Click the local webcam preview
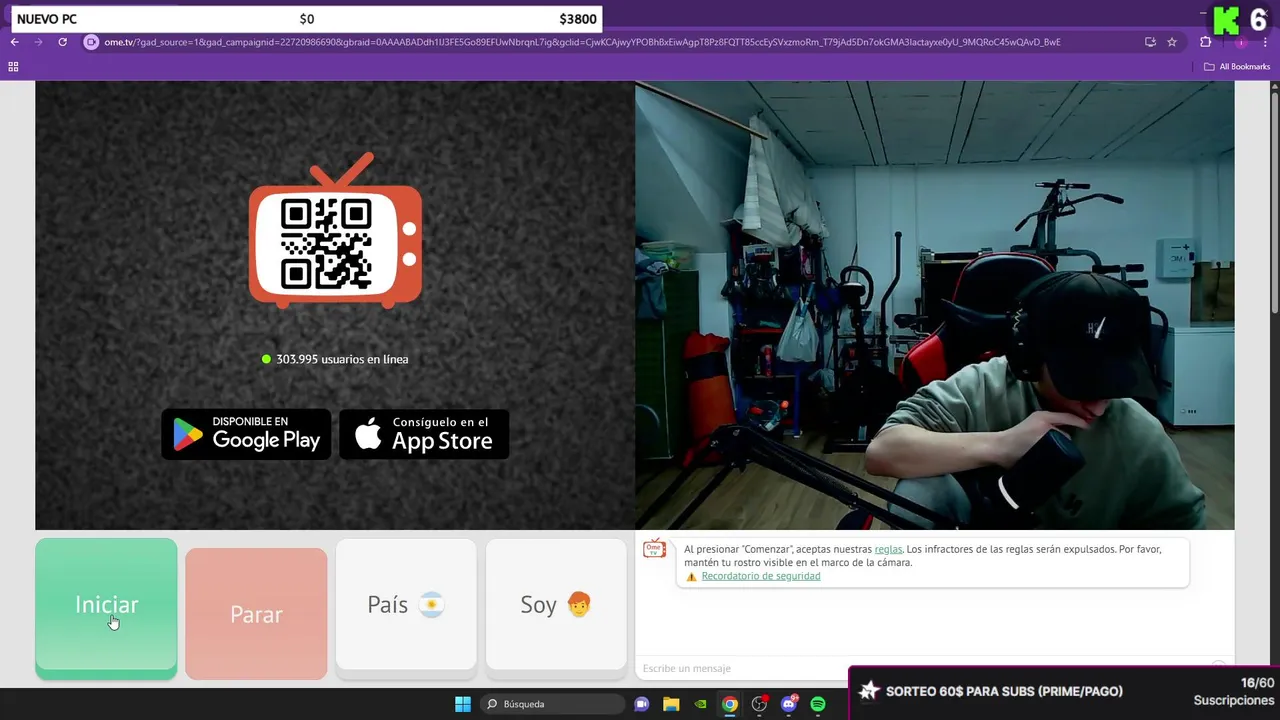Viewport: 1280px width, 720px height. click(935, 305)
